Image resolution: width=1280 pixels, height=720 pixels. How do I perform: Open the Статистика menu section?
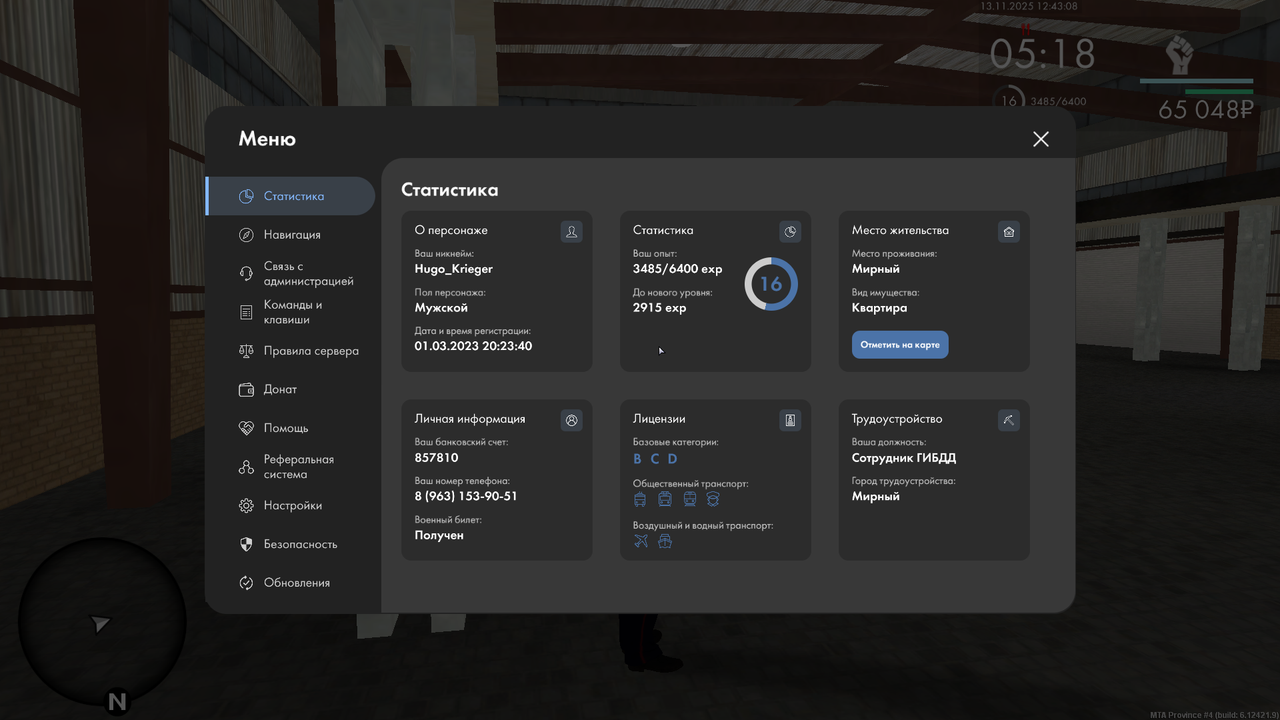290,196
